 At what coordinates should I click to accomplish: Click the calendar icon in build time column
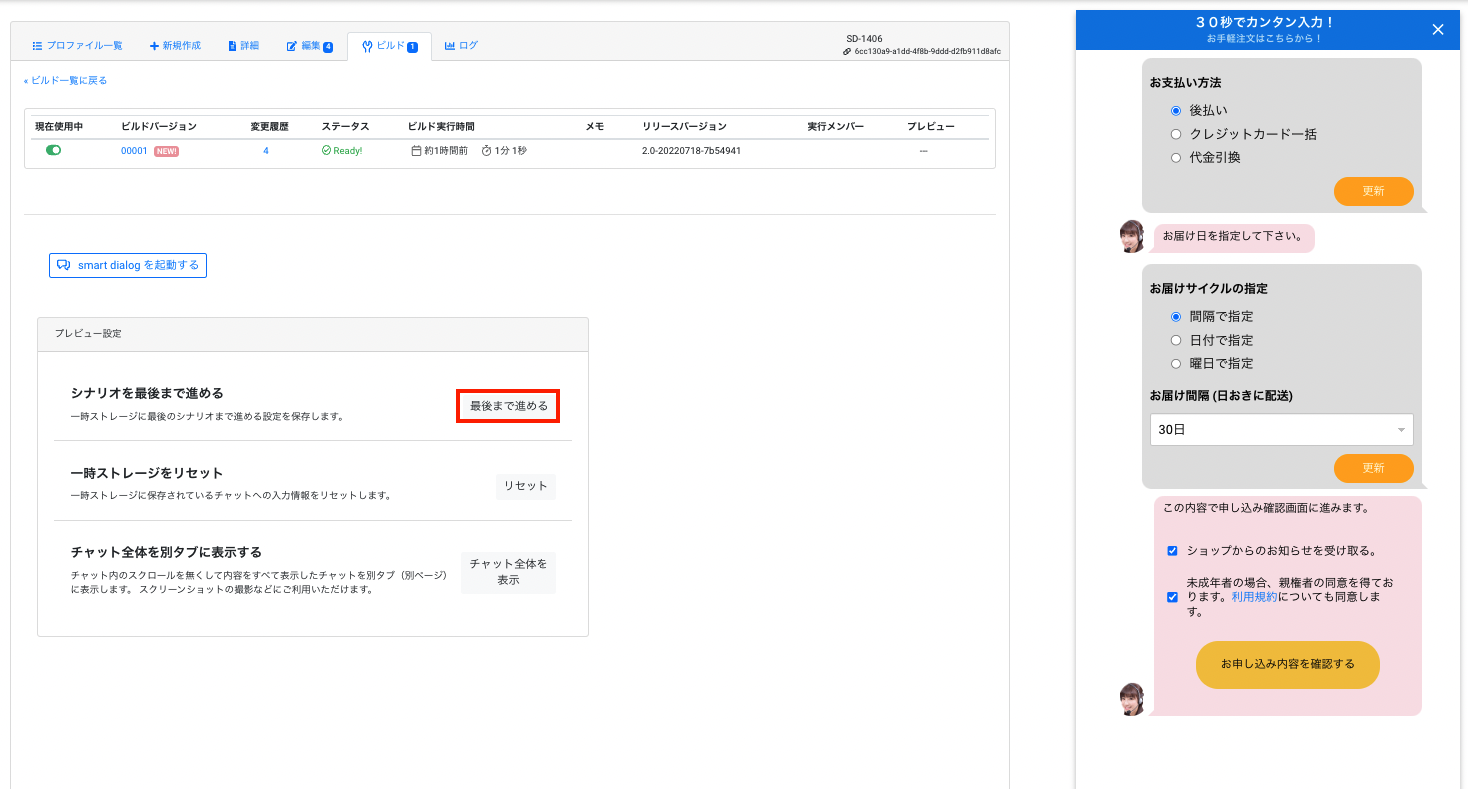tap(416, 151)
